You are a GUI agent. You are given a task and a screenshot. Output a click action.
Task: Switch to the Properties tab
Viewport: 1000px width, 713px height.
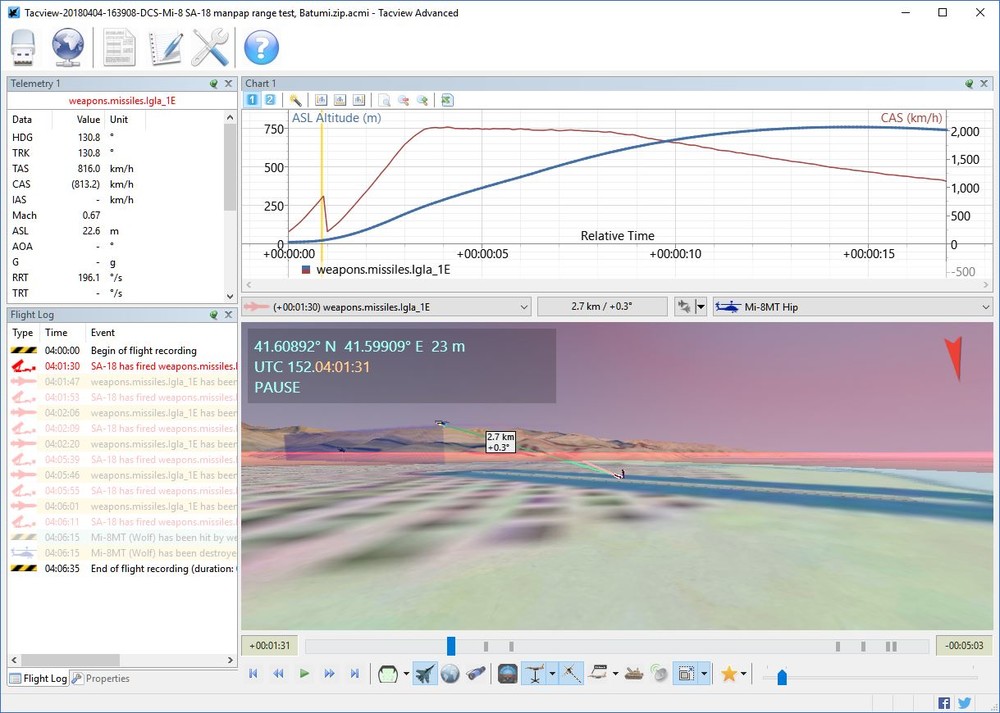tap(101, 678)
